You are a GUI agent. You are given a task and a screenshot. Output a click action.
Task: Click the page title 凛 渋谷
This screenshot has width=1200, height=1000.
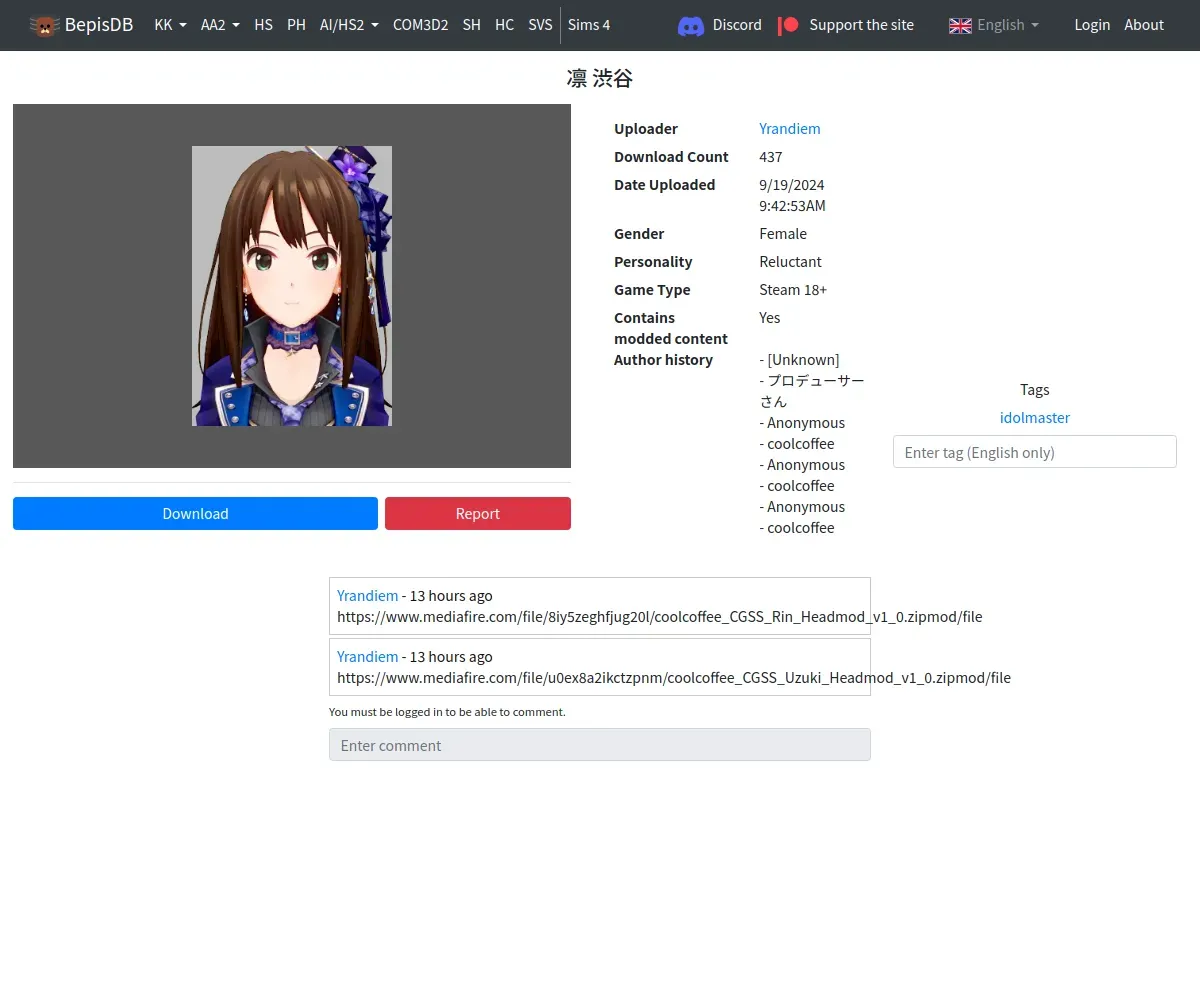600,78
